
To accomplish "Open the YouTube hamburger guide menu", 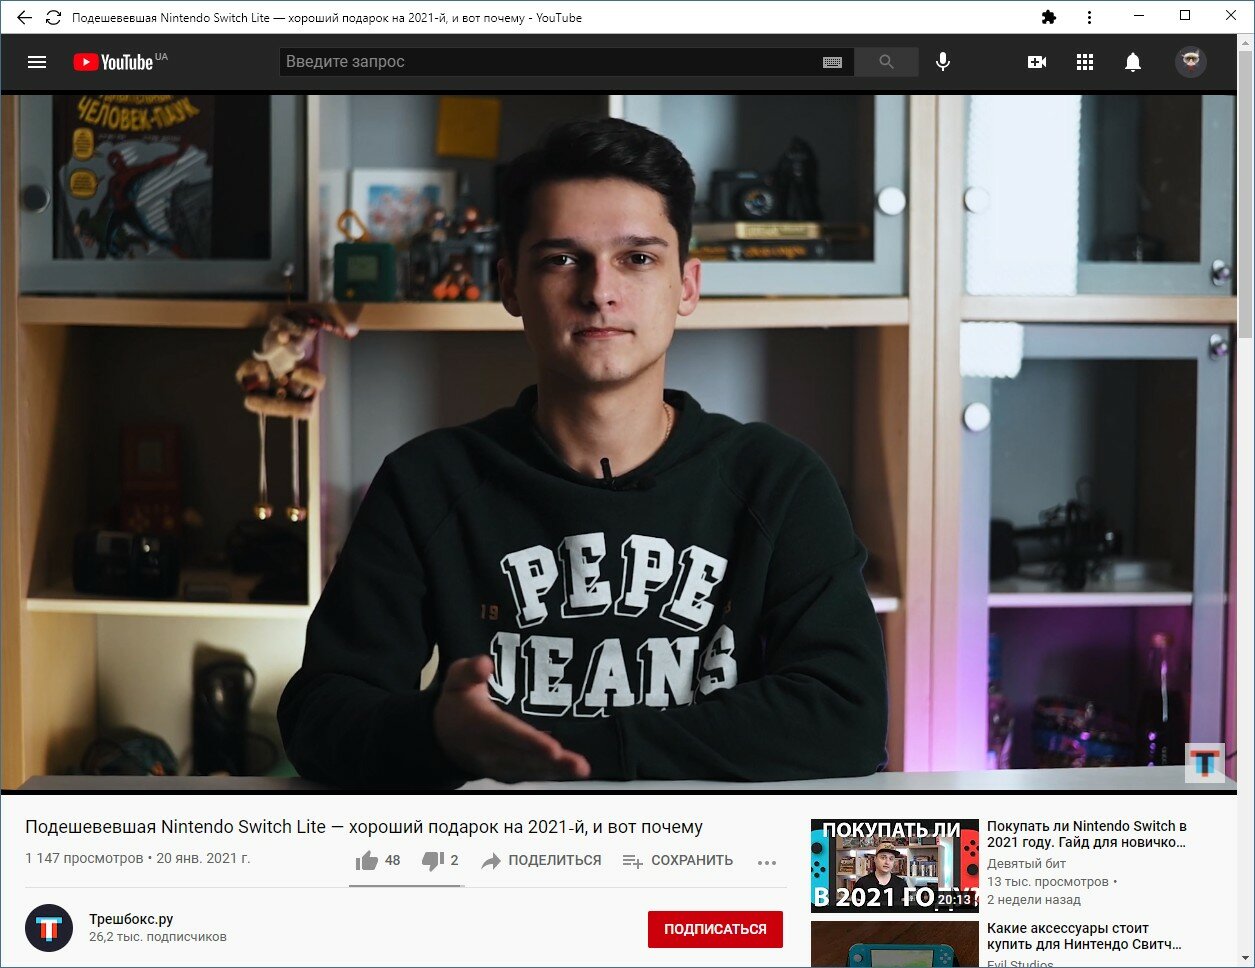I will point(37,62).
